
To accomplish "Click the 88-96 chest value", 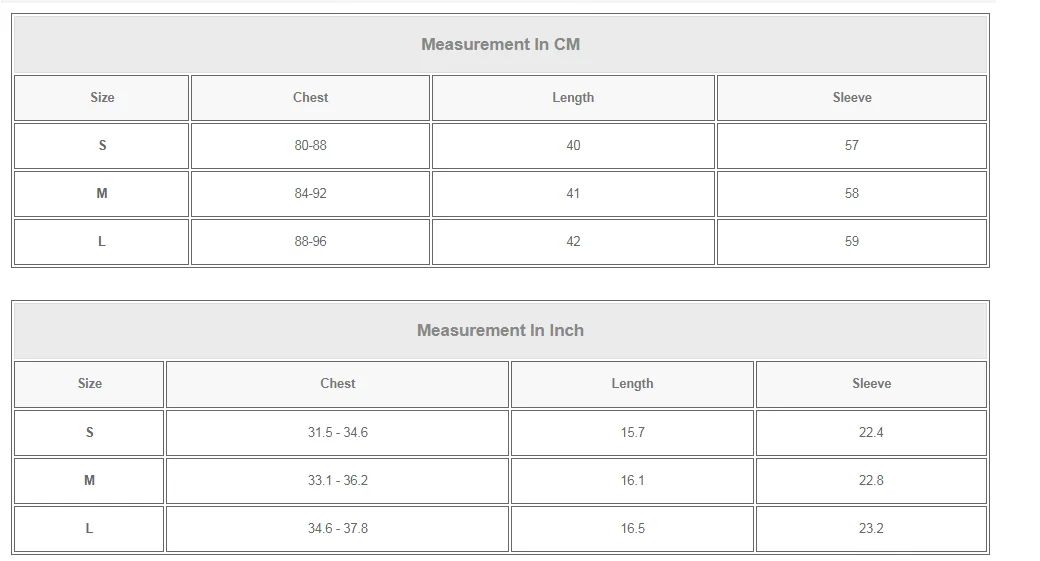I will 310,241.
